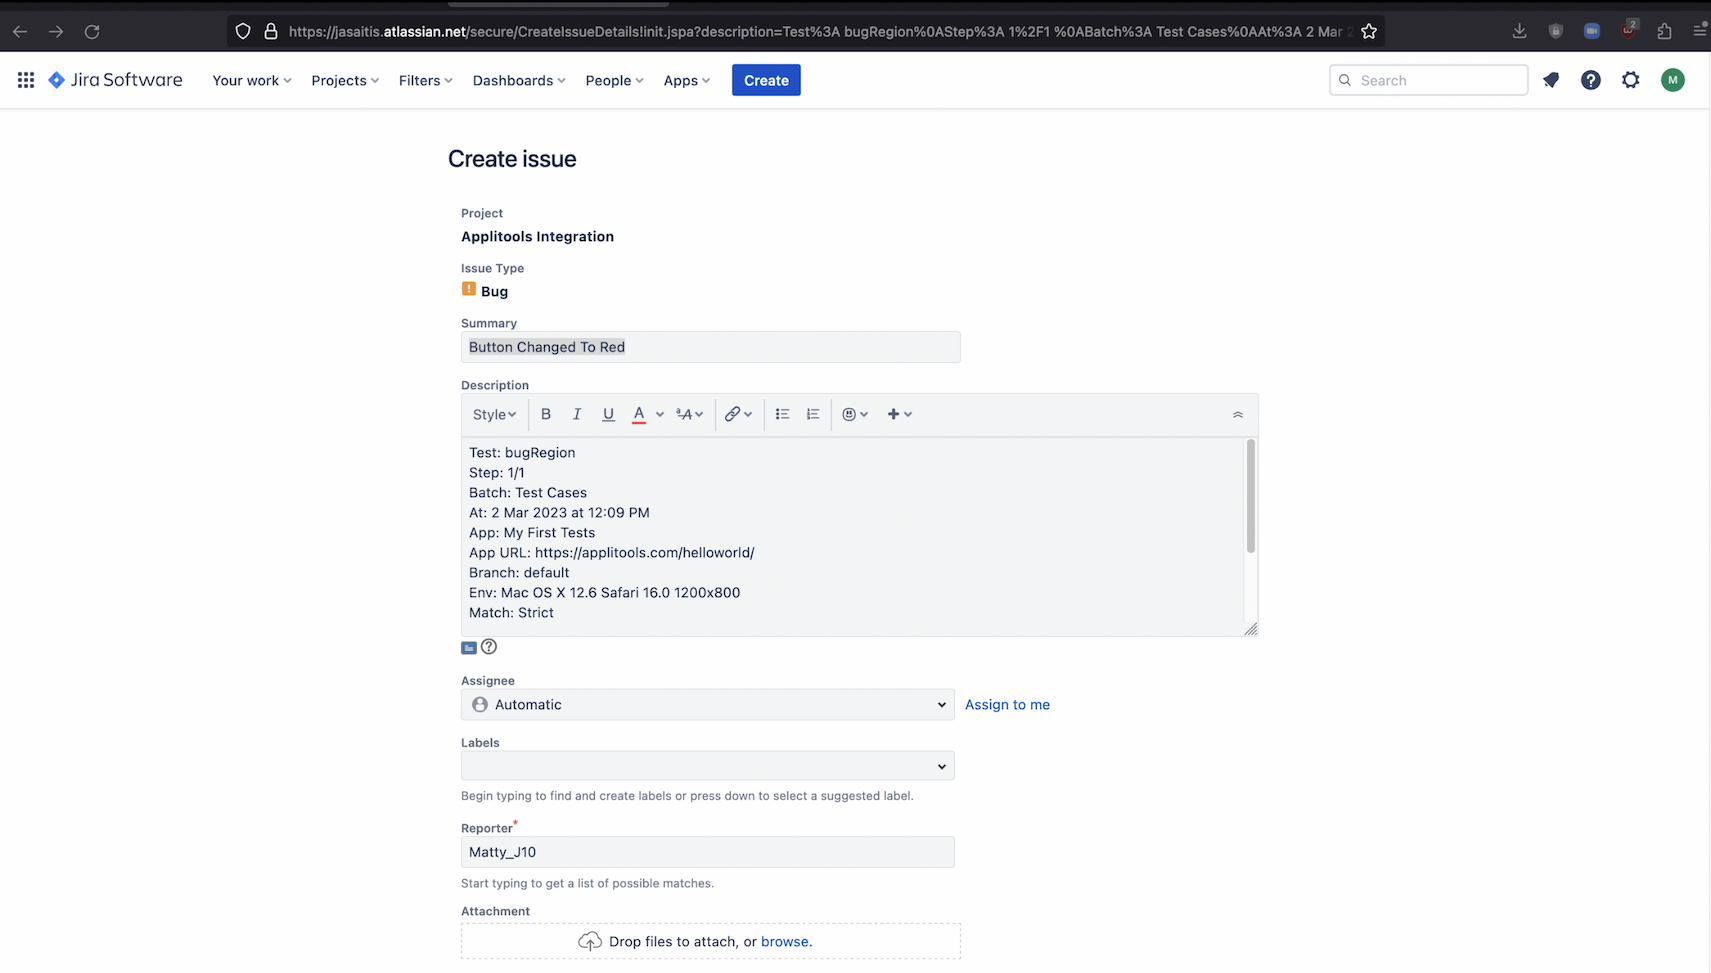Viewport: 1711px width, 973px height.
Task: Open the Your work menu
Action: tap(252, 80)
